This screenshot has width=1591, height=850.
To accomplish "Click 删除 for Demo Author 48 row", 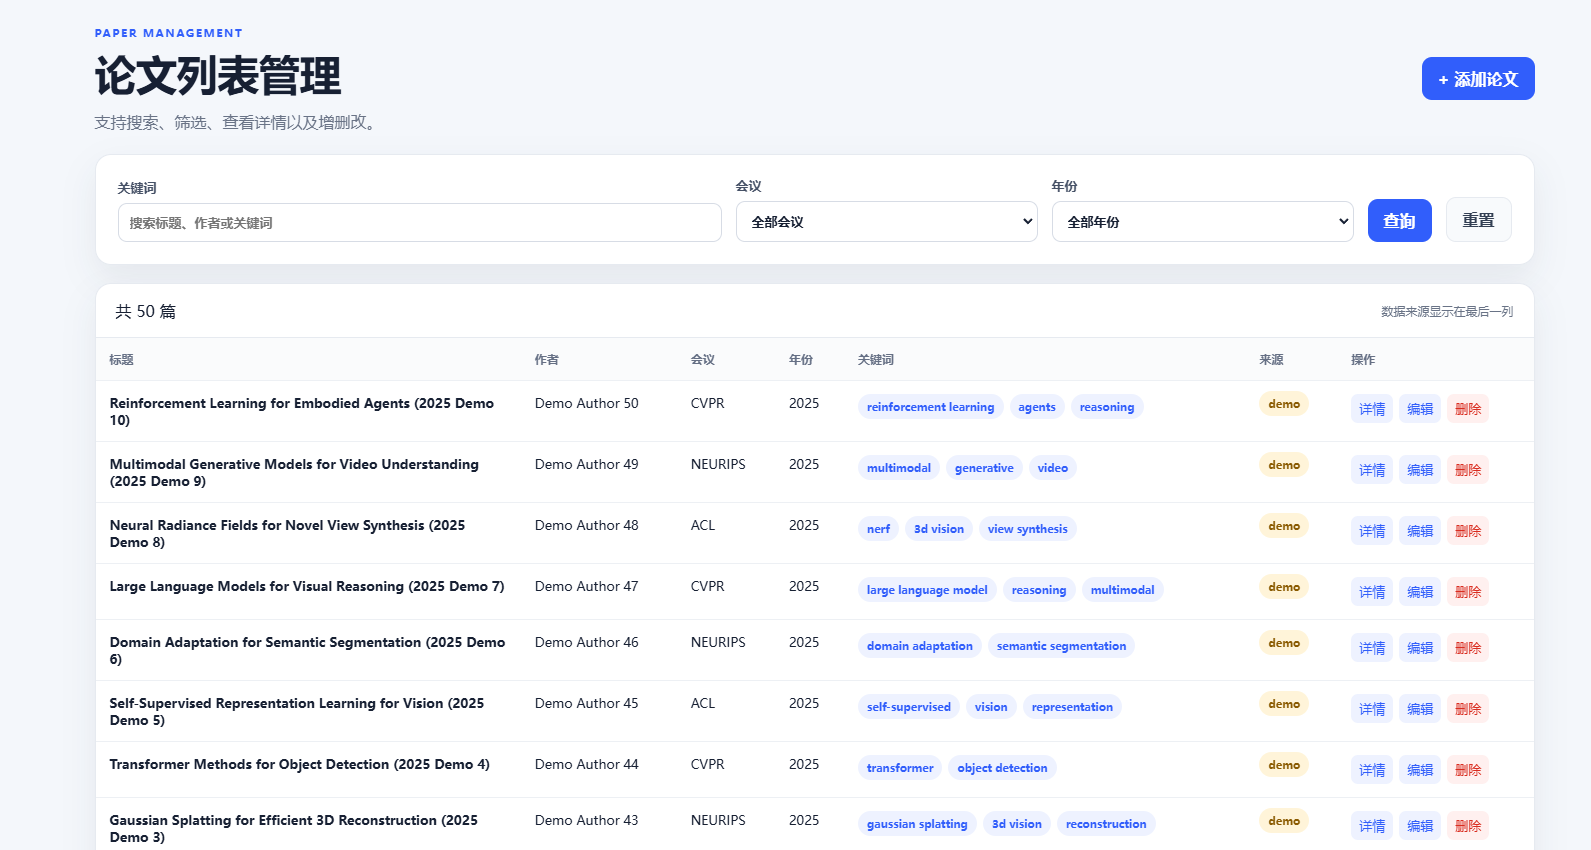I will (x=1468, y=530).
